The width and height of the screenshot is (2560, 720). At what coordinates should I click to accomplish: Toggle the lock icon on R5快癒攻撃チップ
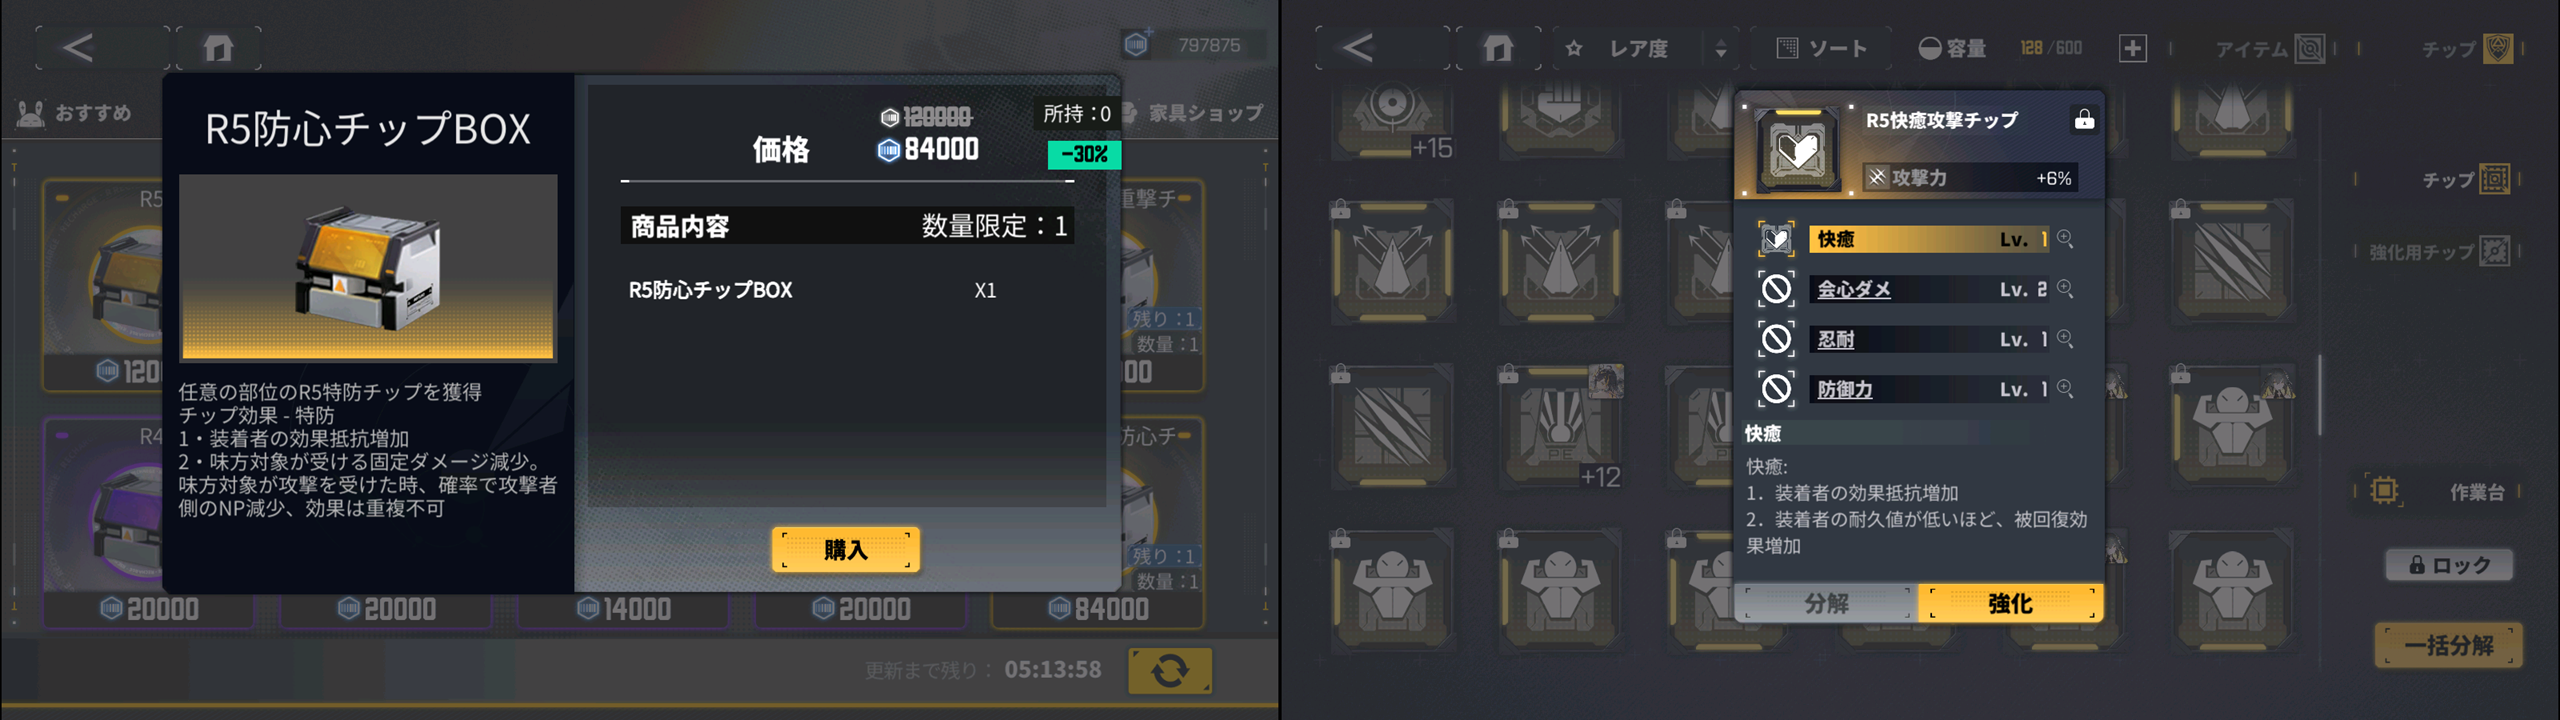coord(2084,120)
